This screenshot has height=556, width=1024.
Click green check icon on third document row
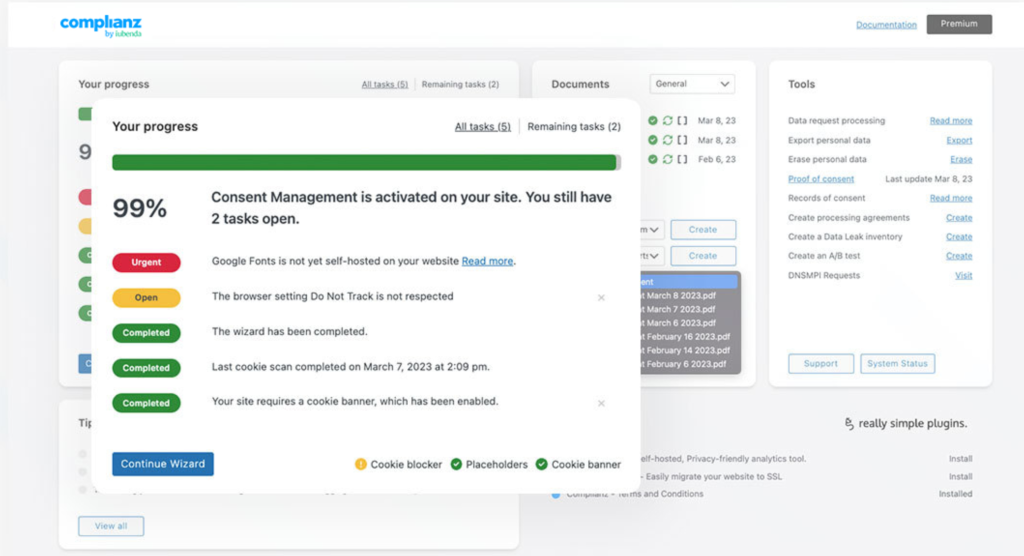coord(653,159)
